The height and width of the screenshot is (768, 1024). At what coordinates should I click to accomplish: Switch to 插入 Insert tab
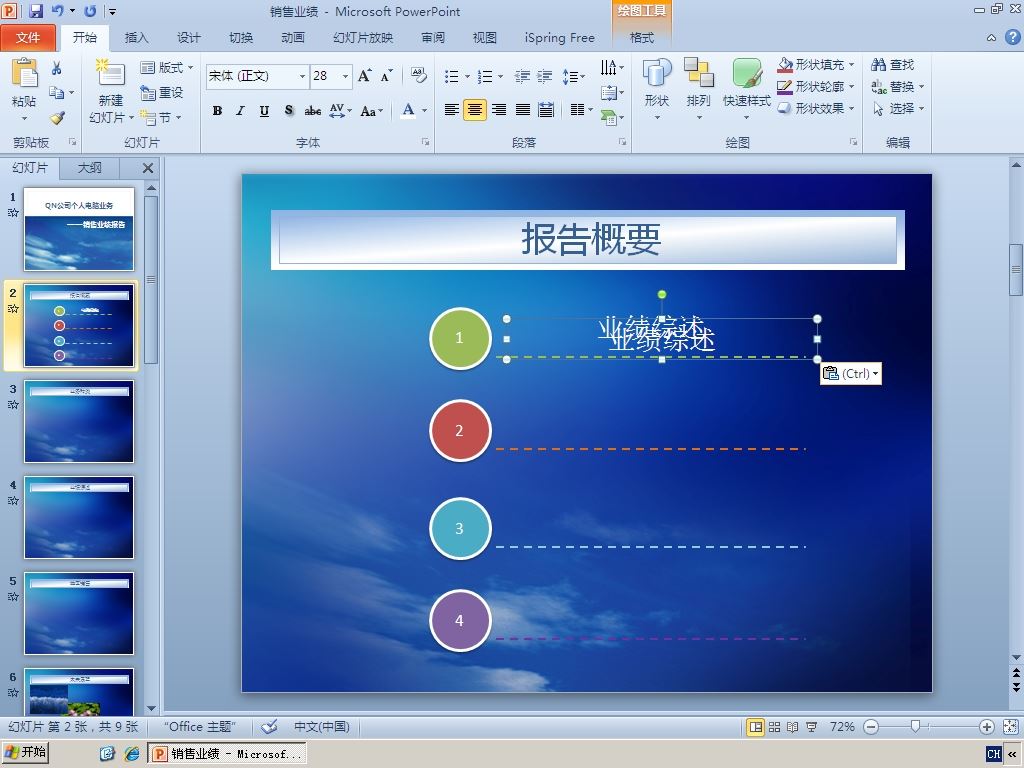(136, 38)
